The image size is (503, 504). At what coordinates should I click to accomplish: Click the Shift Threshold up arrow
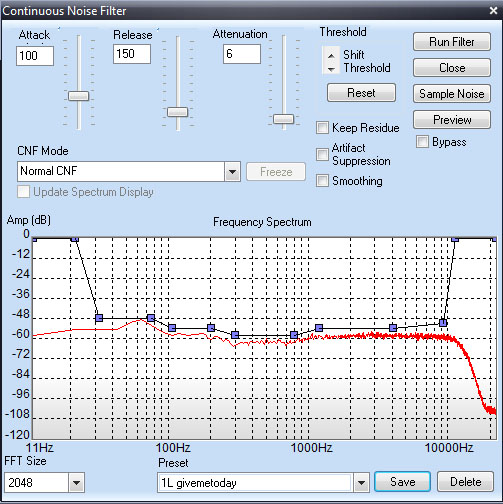(331, 55)
